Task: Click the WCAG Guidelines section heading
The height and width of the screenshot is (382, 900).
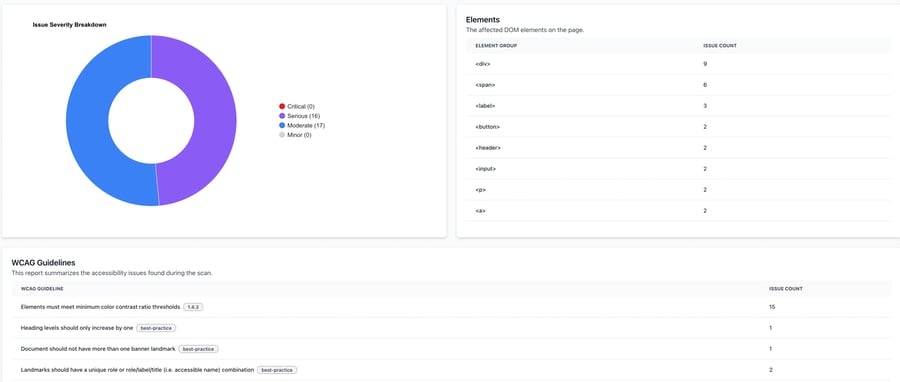Action: (x=44, y=263)
